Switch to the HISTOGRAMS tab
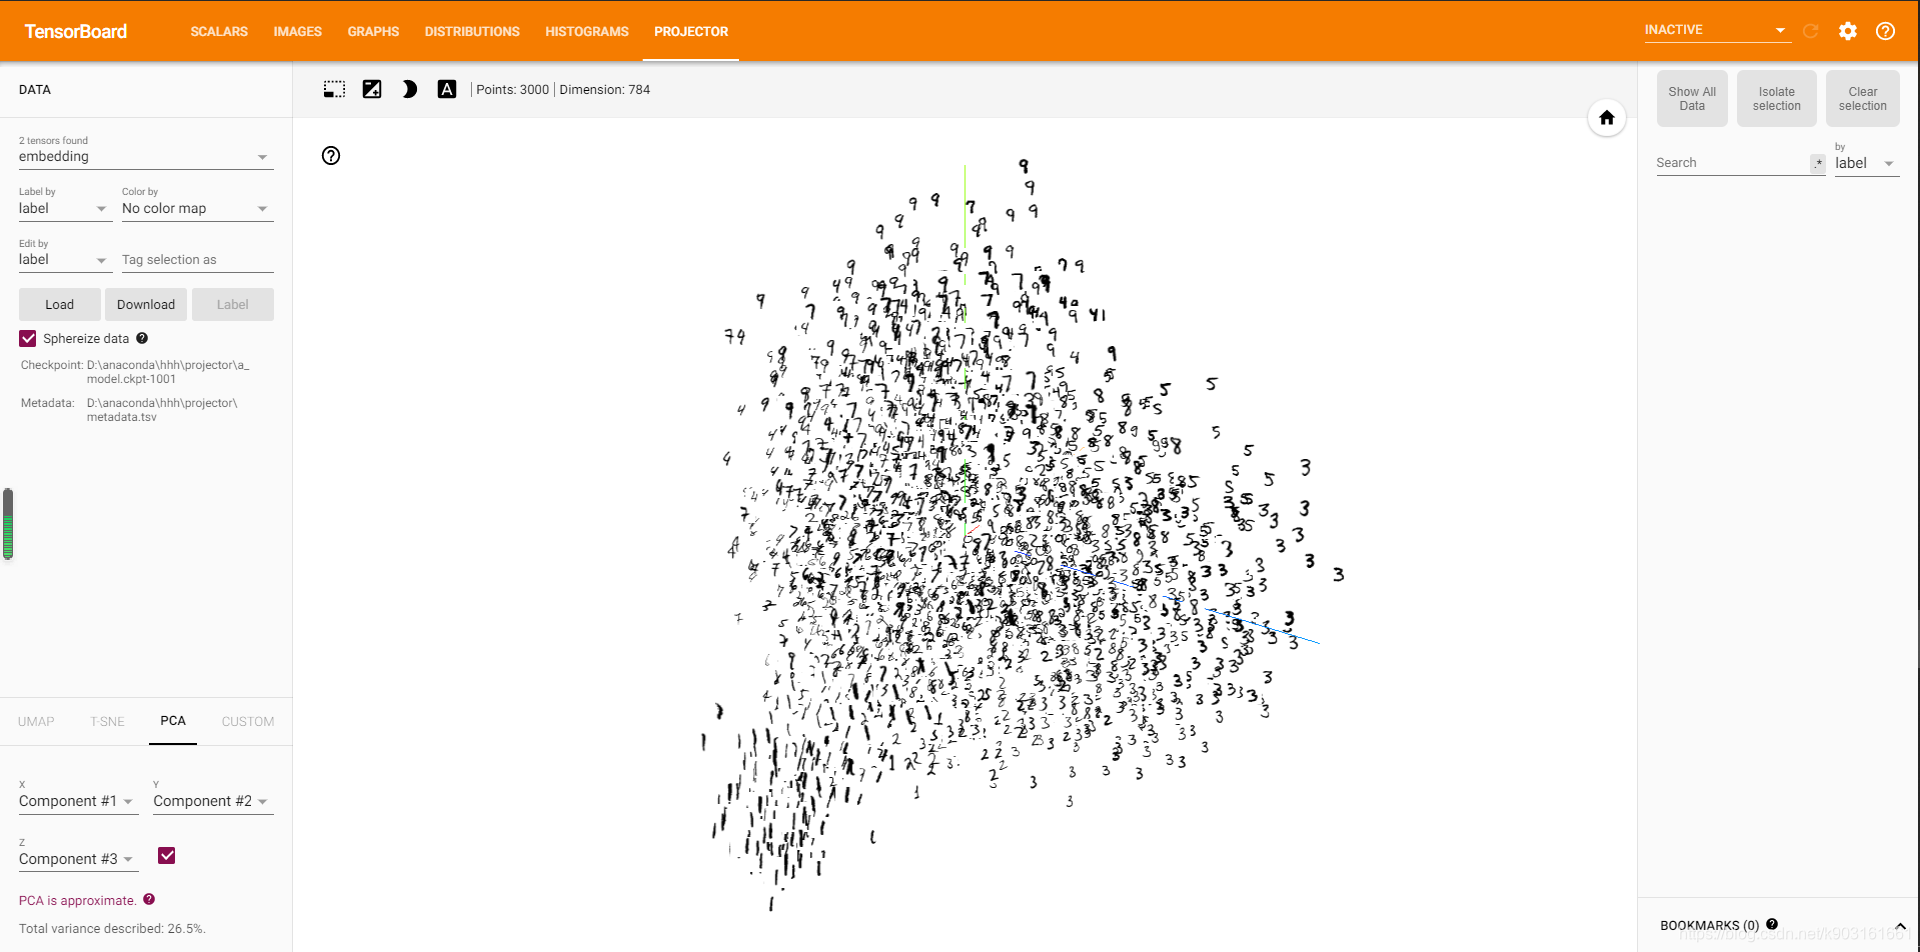Image resolution: width=1920 pixels, height=952 pixels. point(587,31)
